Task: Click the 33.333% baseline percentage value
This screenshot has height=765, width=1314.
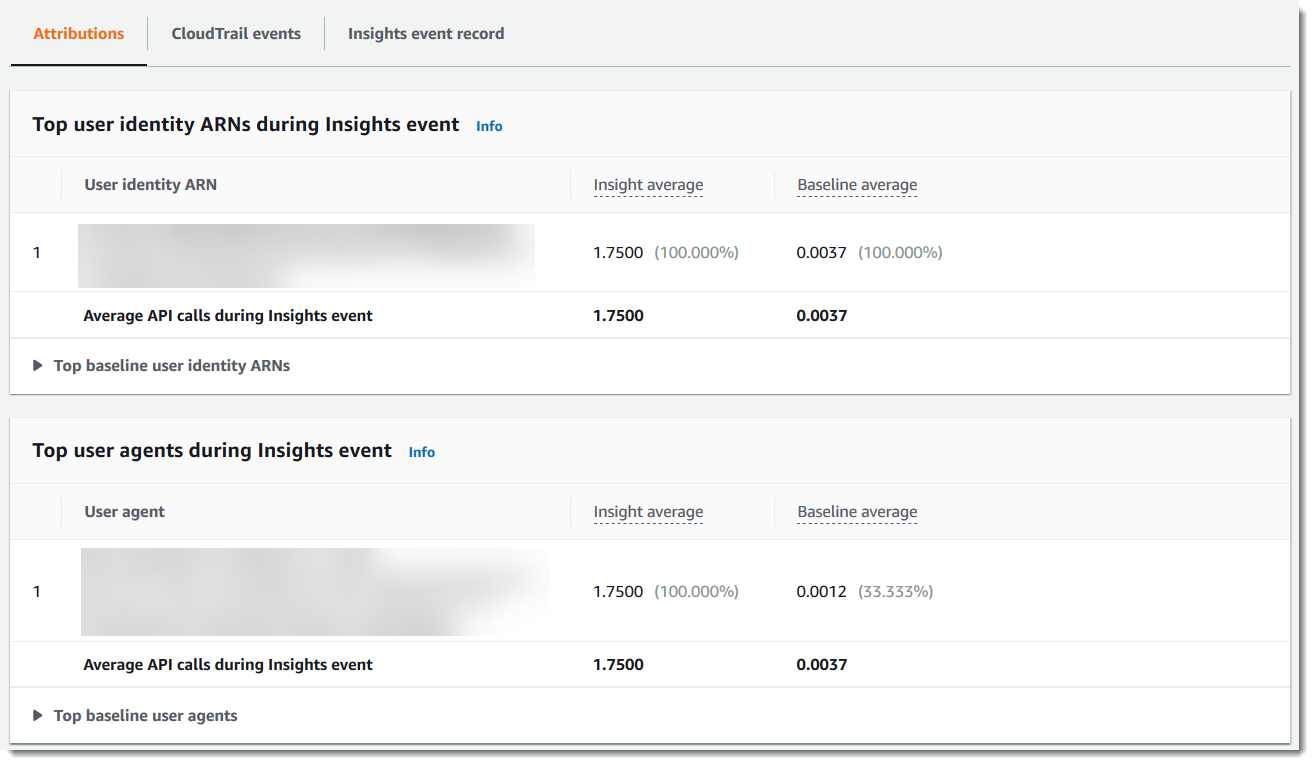Action: [895, 592]
